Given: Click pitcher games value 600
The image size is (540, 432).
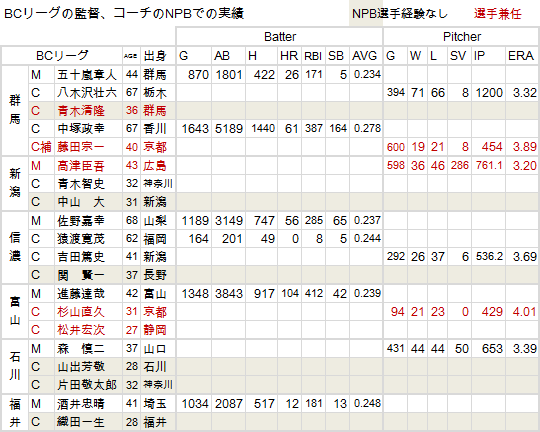Looking at the screenshot, I should pos(396,147).
